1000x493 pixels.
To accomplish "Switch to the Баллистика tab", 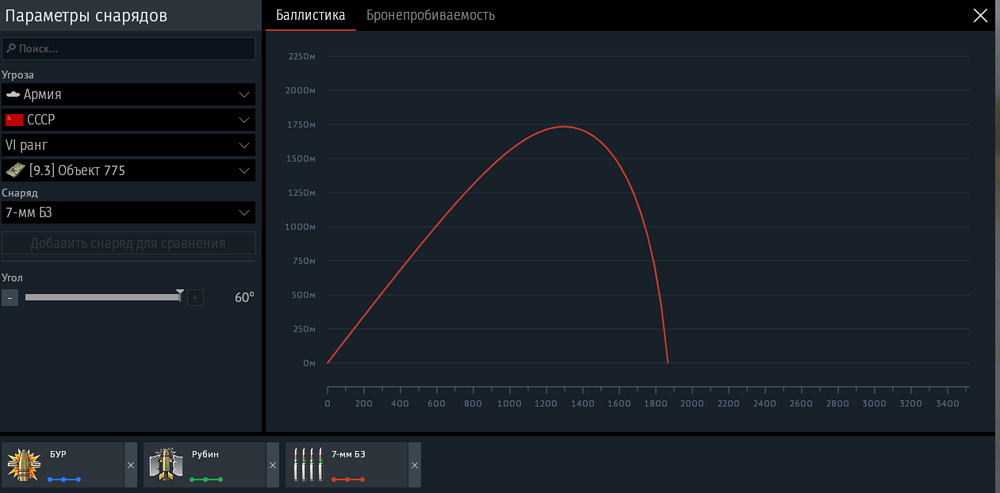I will pyautogui.click(x=310, y=15).
